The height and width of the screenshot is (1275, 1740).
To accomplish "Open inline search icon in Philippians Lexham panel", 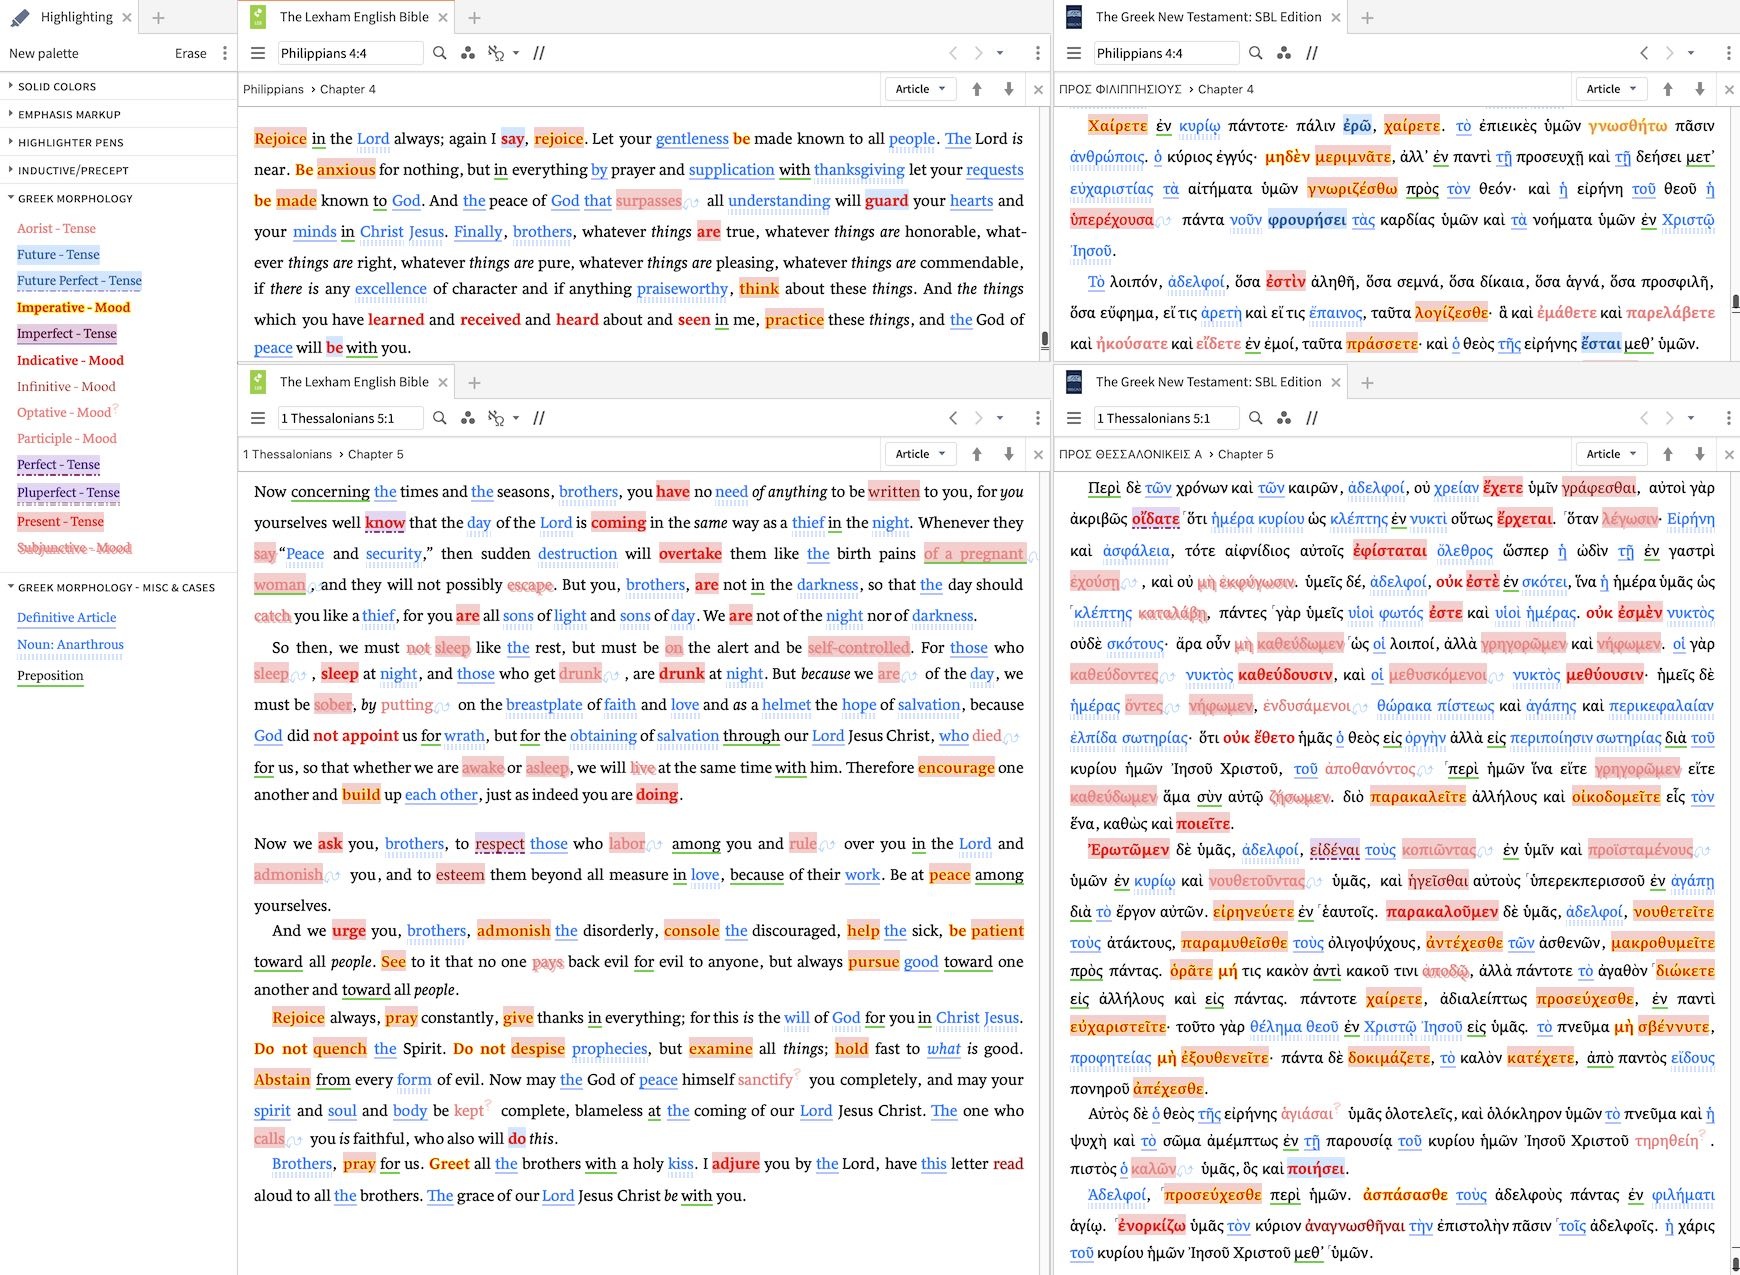I will pos(496,53).
